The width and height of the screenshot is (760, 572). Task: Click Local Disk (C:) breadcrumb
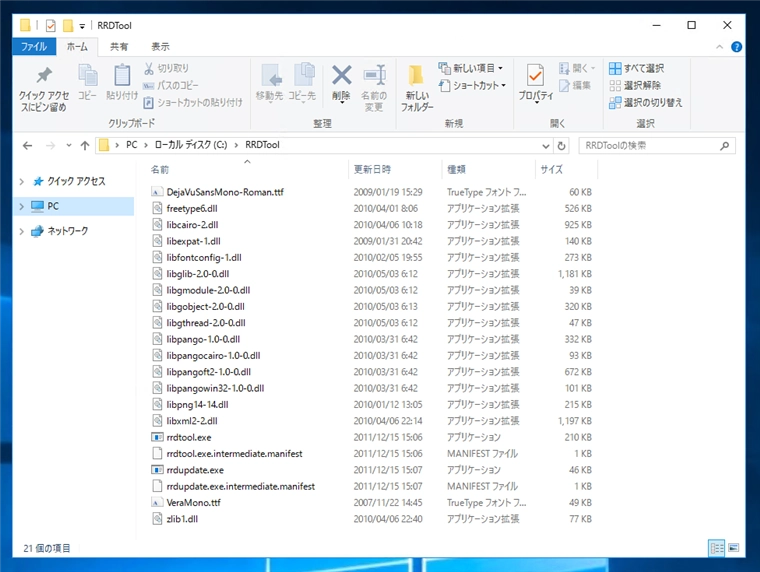point(190,145)
